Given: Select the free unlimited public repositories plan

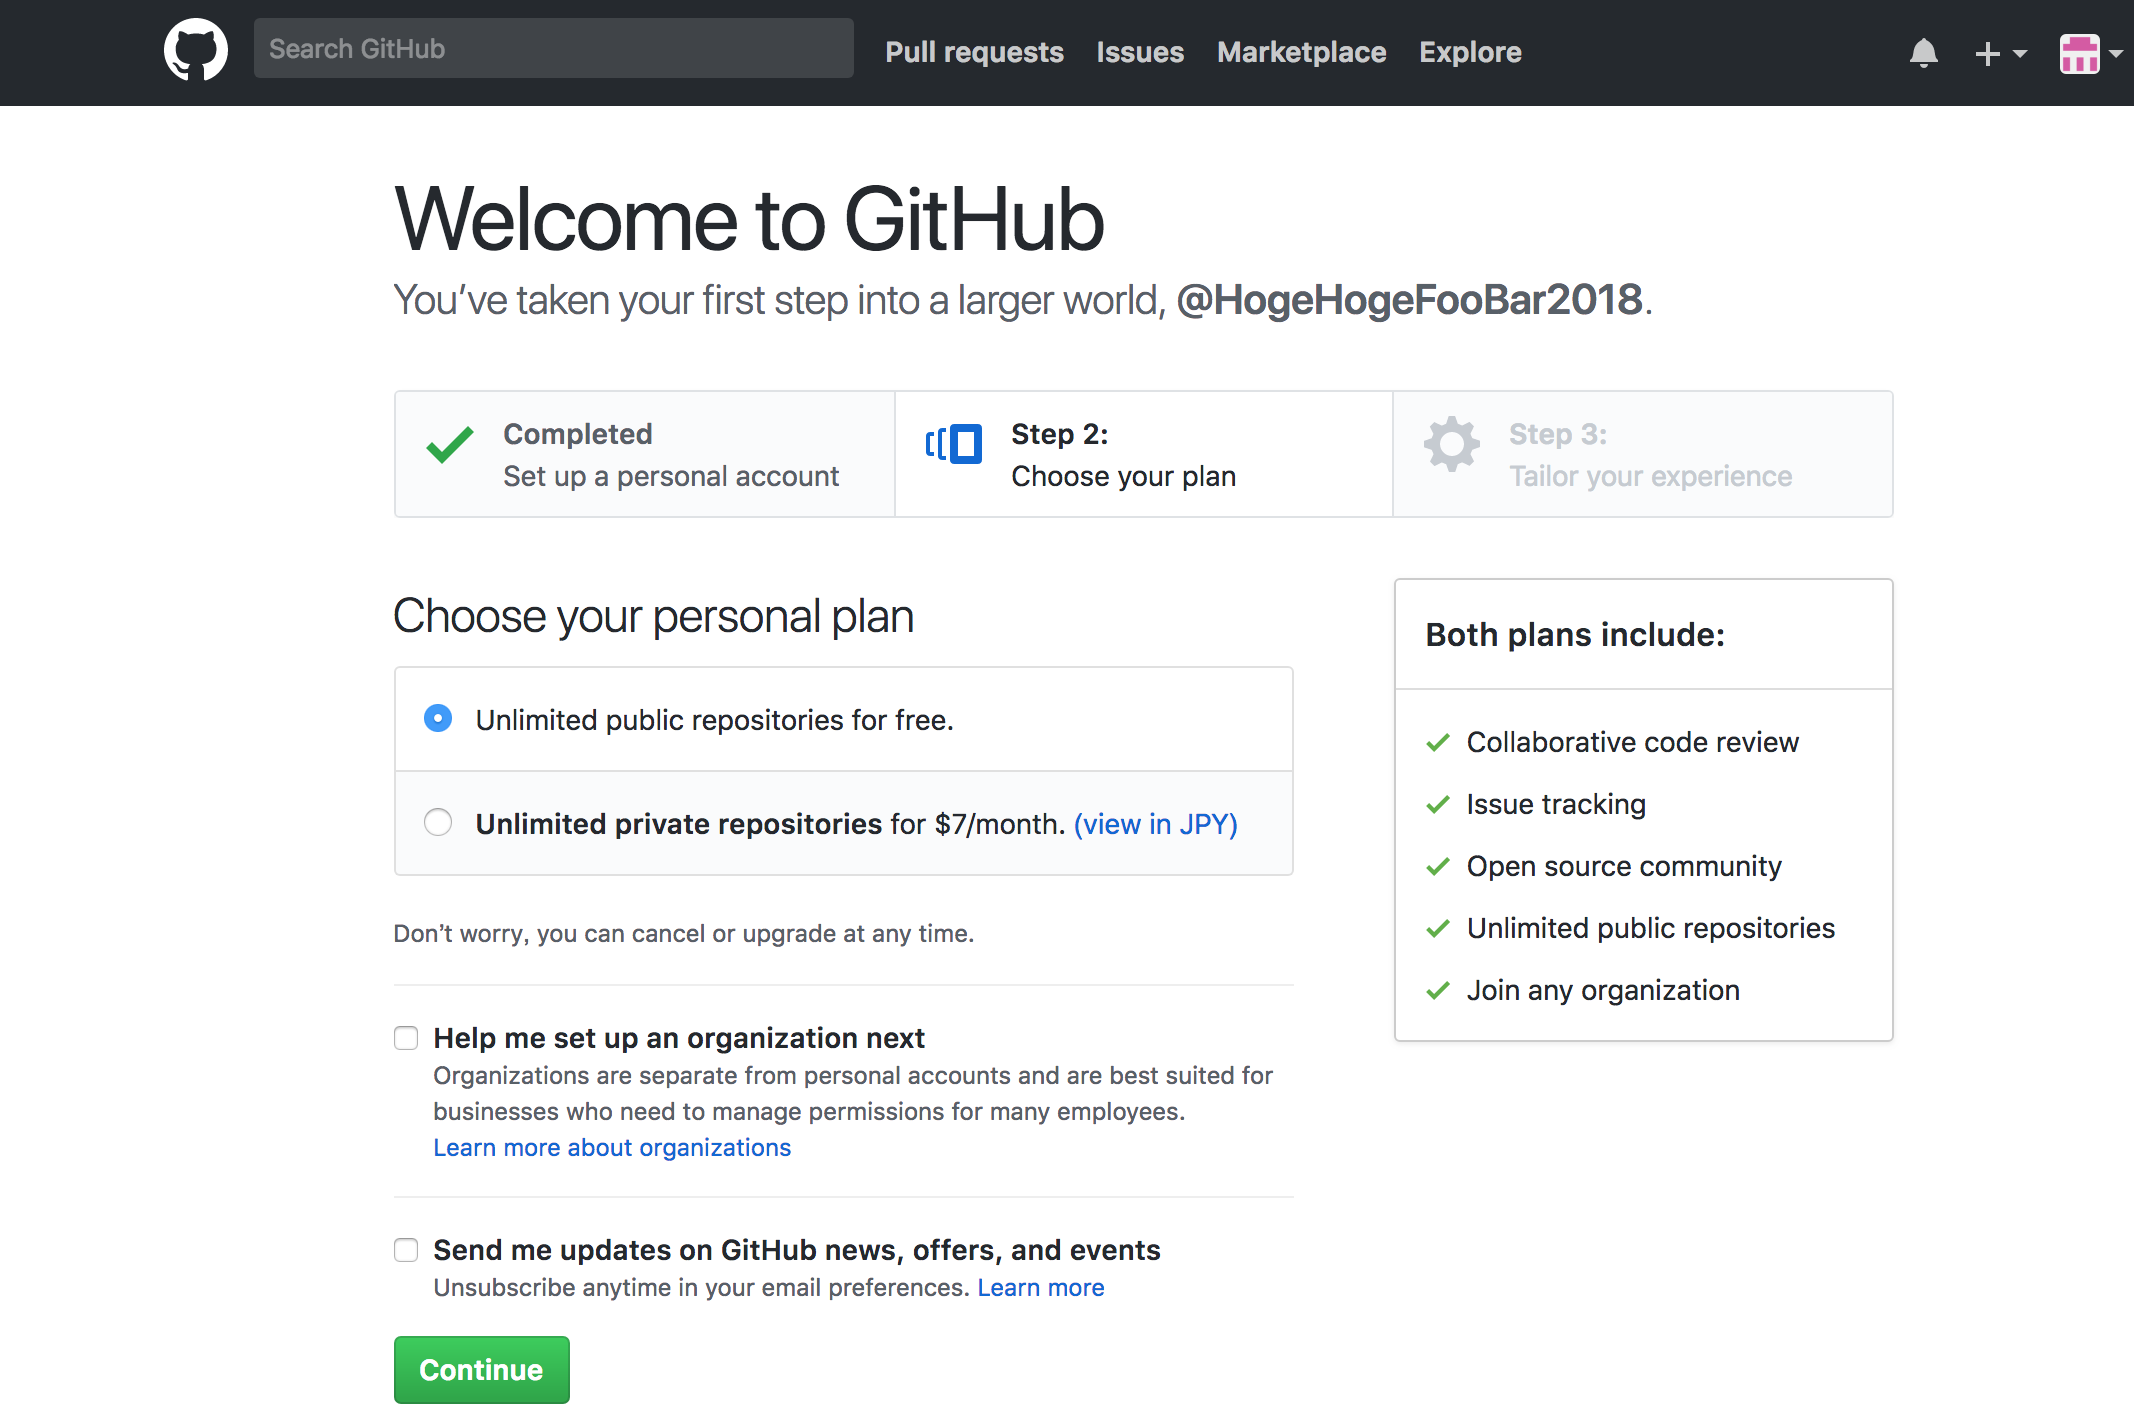Looking at the screenshot, I should 438,718.
